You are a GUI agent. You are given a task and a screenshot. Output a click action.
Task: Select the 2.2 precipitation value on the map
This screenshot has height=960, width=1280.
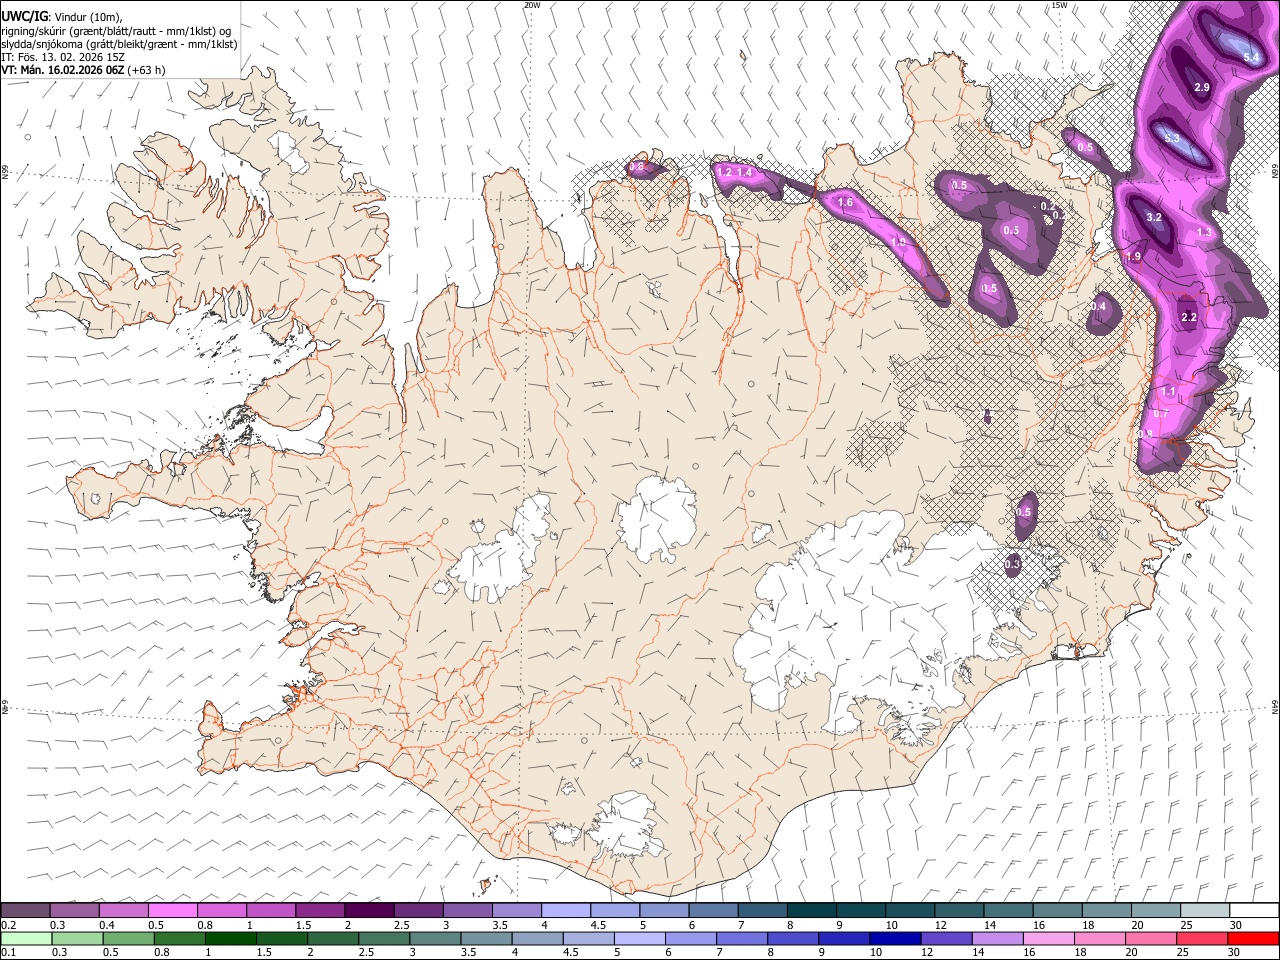point(1189,317)
